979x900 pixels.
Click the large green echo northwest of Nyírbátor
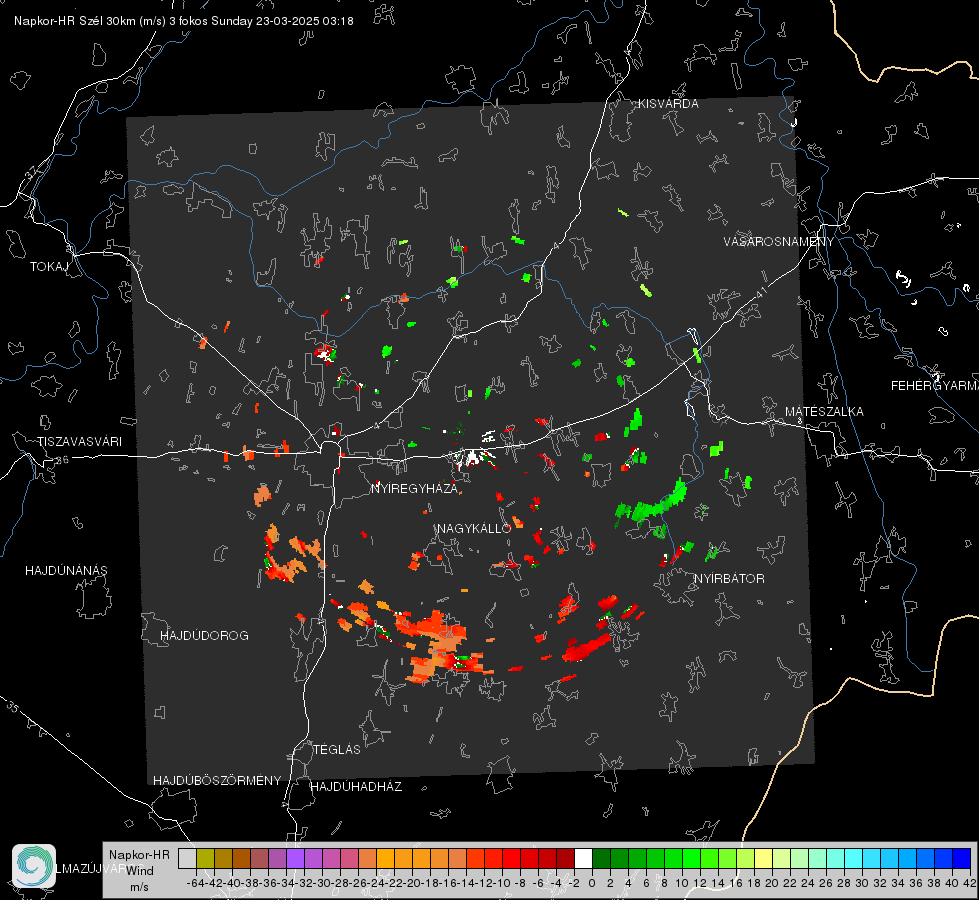coord(652,503)
